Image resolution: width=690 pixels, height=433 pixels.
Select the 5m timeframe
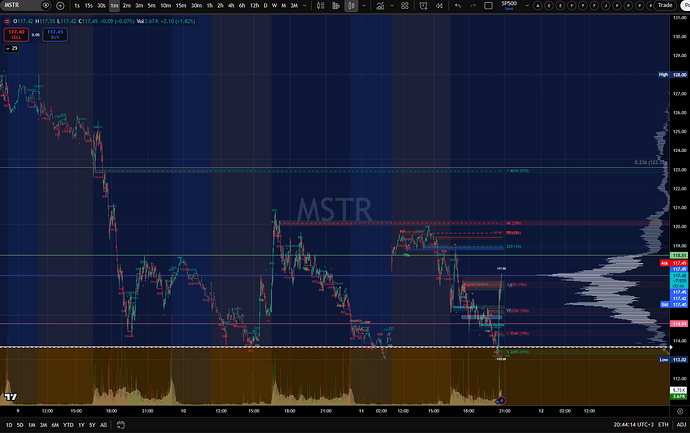pyautogui.click(x=152, y=6)
